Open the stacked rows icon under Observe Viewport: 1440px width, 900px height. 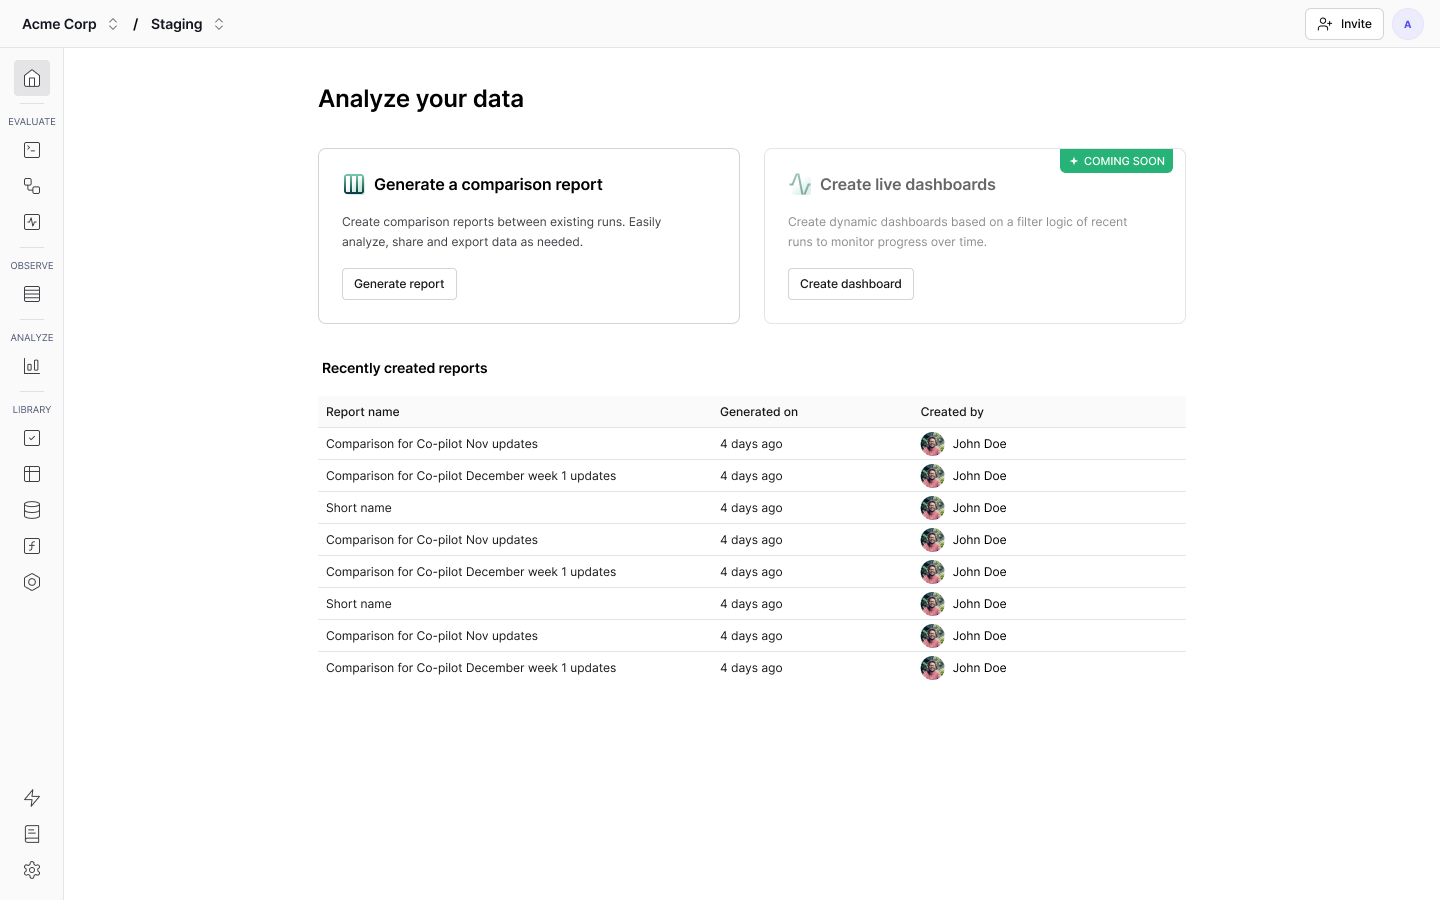tap(32, 294)
